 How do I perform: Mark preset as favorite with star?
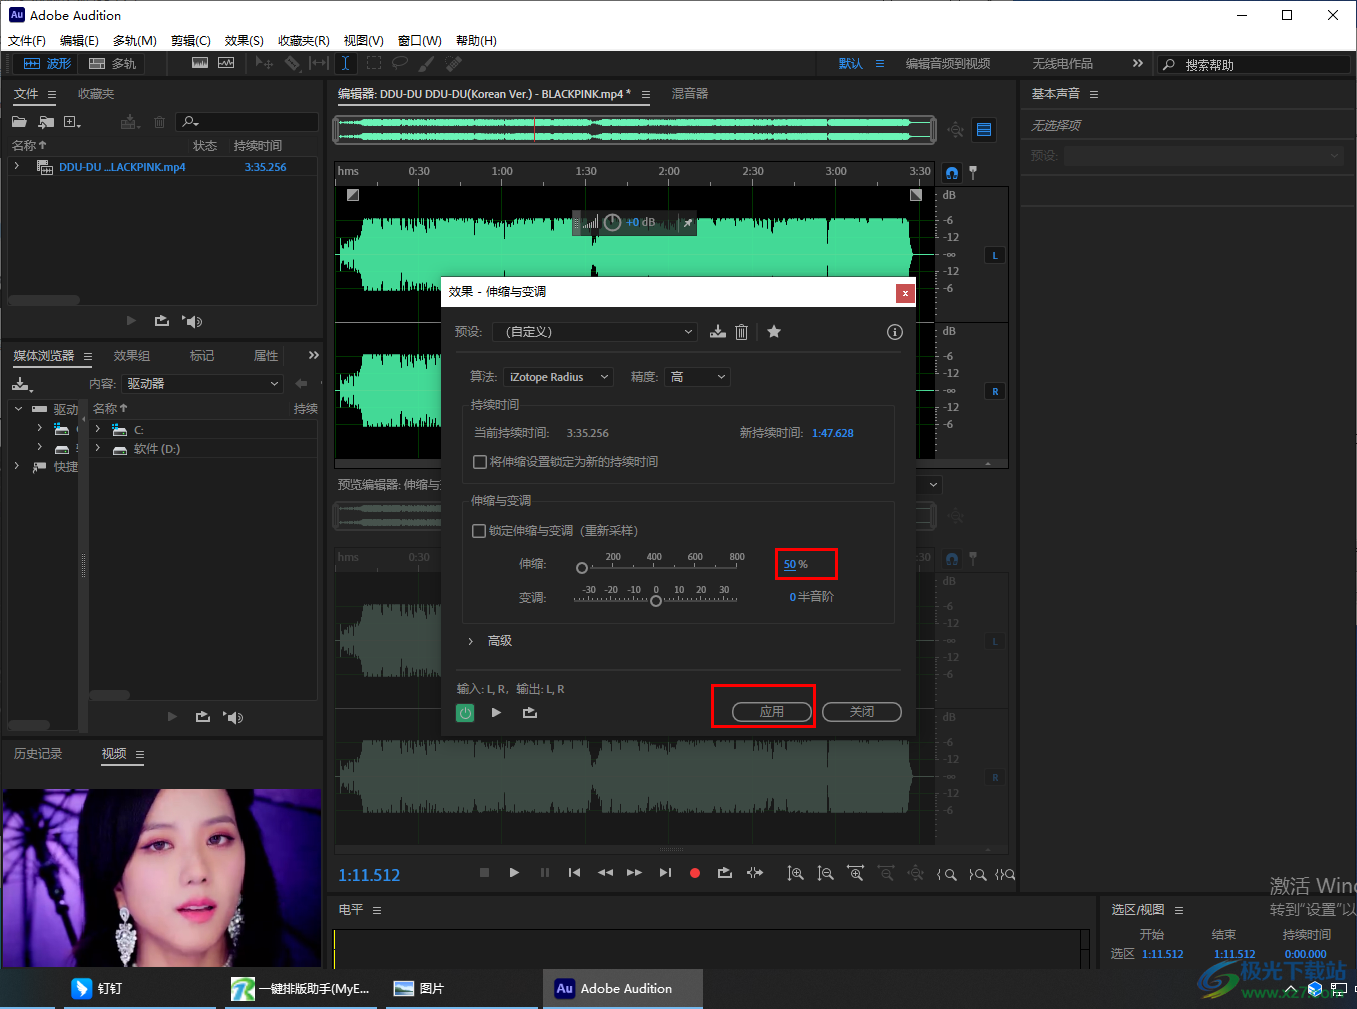point(774,332)
